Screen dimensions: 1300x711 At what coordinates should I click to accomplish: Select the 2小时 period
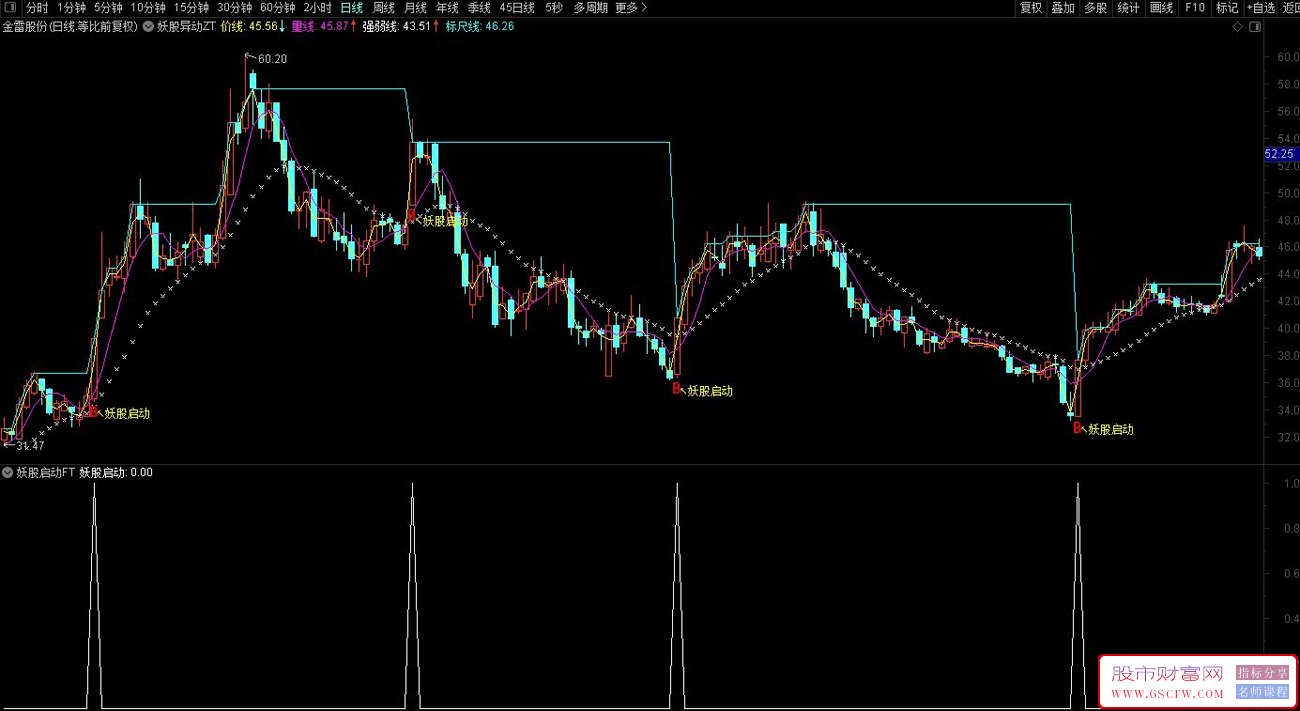pyautogui.click(x=317, y=7)
